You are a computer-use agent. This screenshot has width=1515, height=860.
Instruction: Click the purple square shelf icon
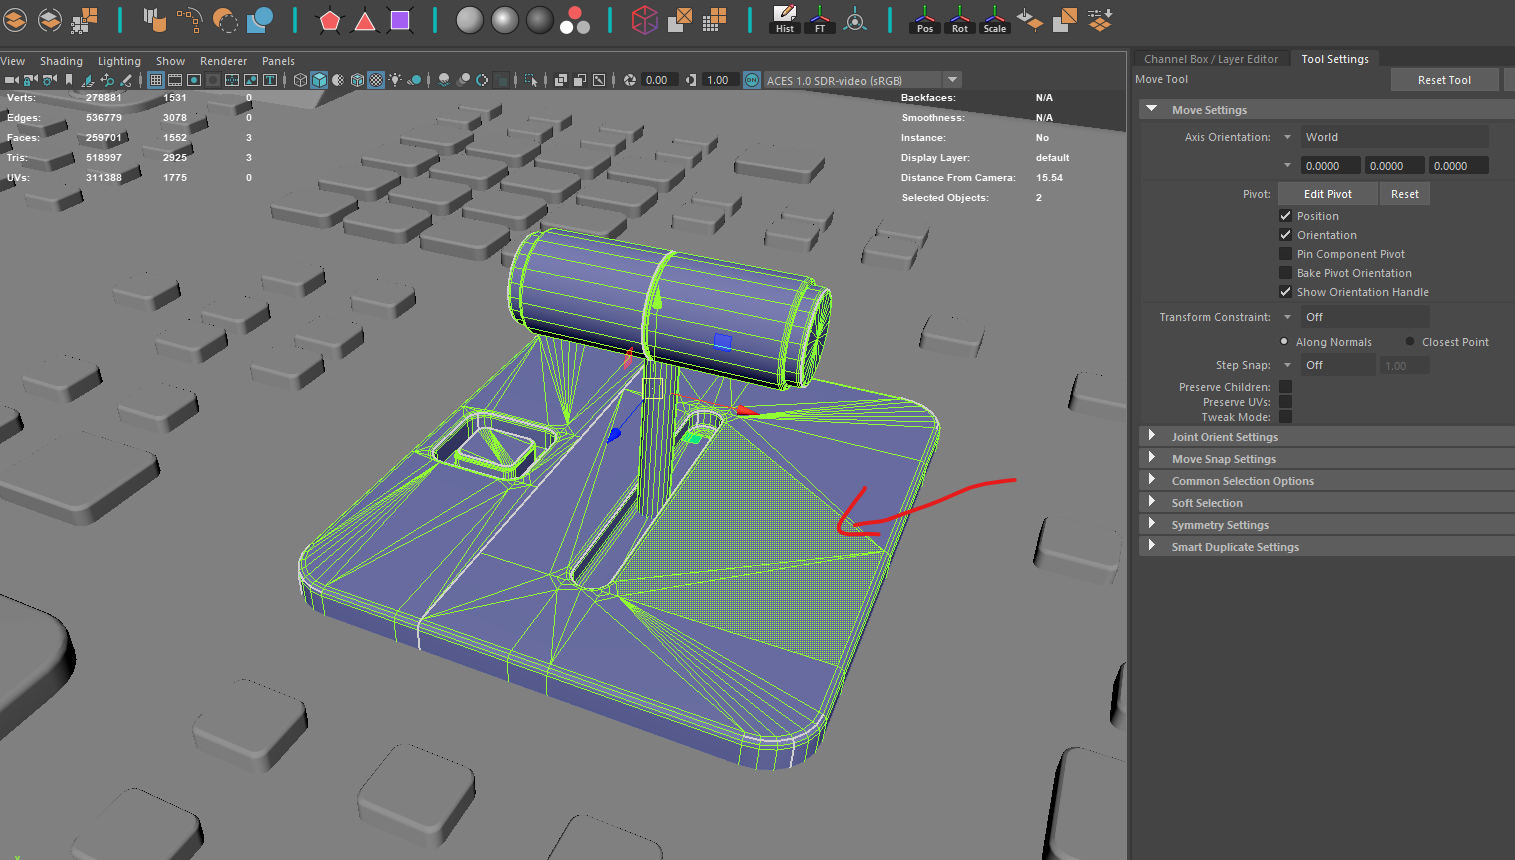pyautogui.click(x=400, y=20)
